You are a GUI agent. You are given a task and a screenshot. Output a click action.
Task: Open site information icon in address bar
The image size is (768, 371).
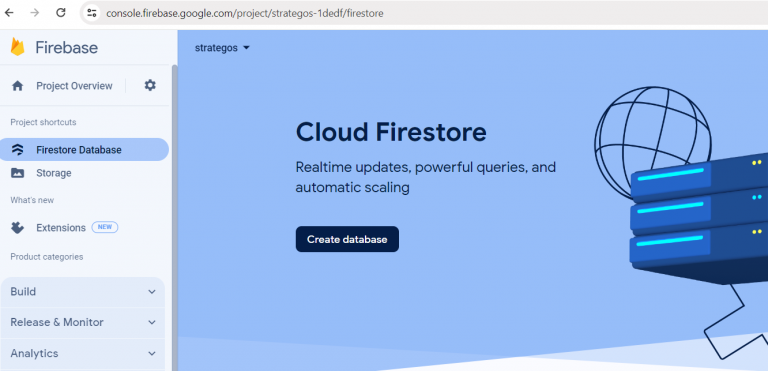(x=91, y=13)
